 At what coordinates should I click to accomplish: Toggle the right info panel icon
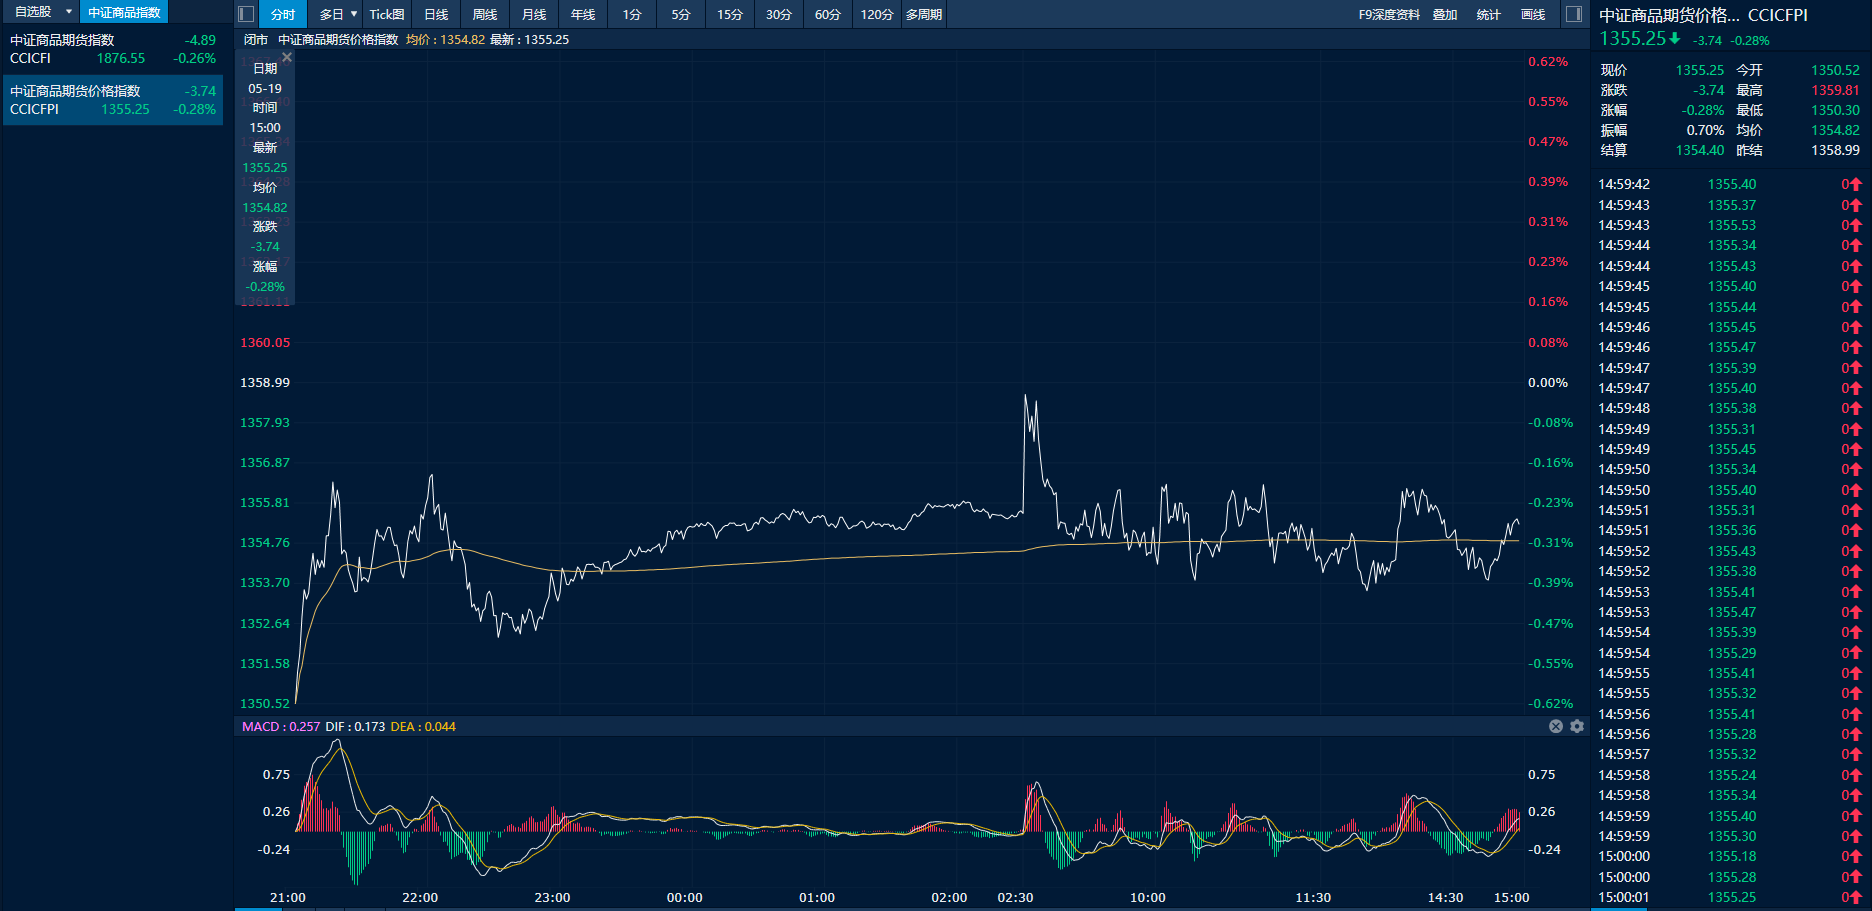click(1573, 14)
